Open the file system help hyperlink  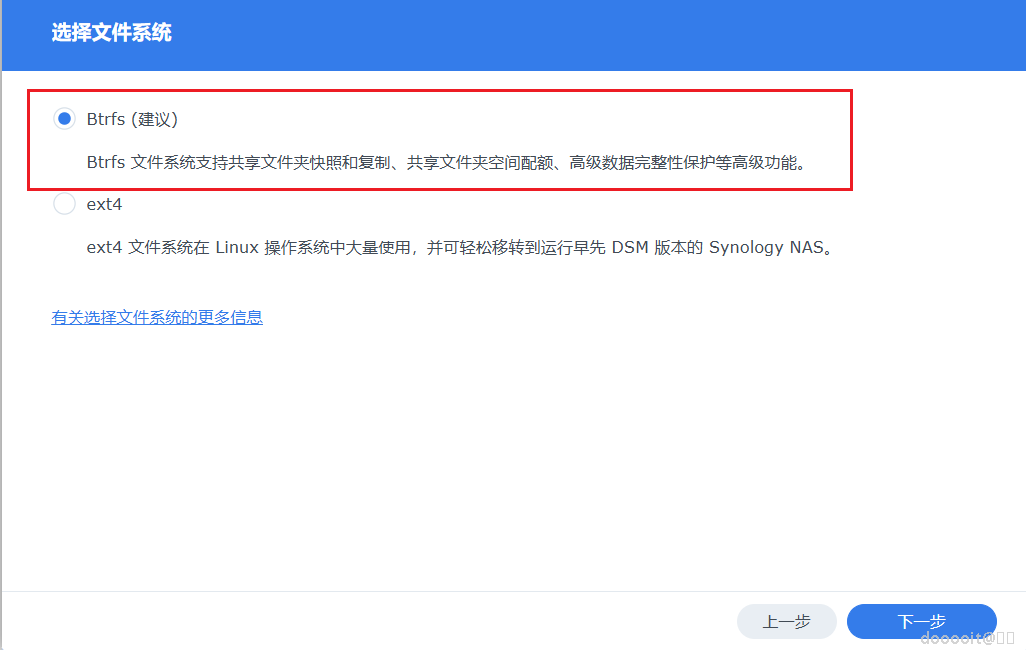click(x=156, y=316)
